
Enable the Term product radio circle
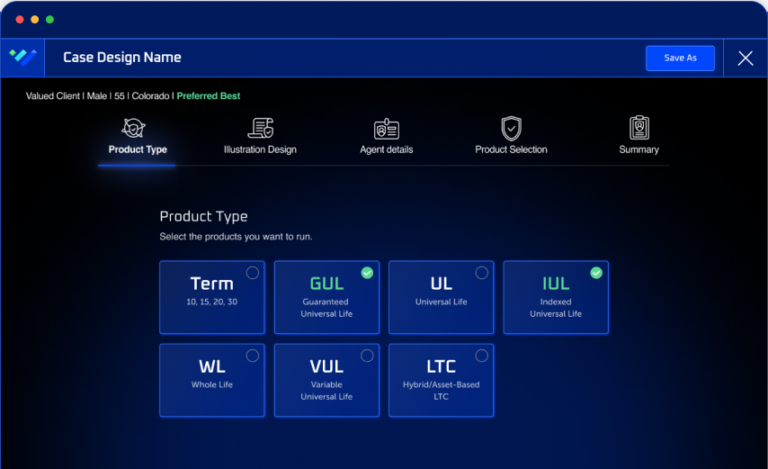pyautogui.click(x=252, y=272)
